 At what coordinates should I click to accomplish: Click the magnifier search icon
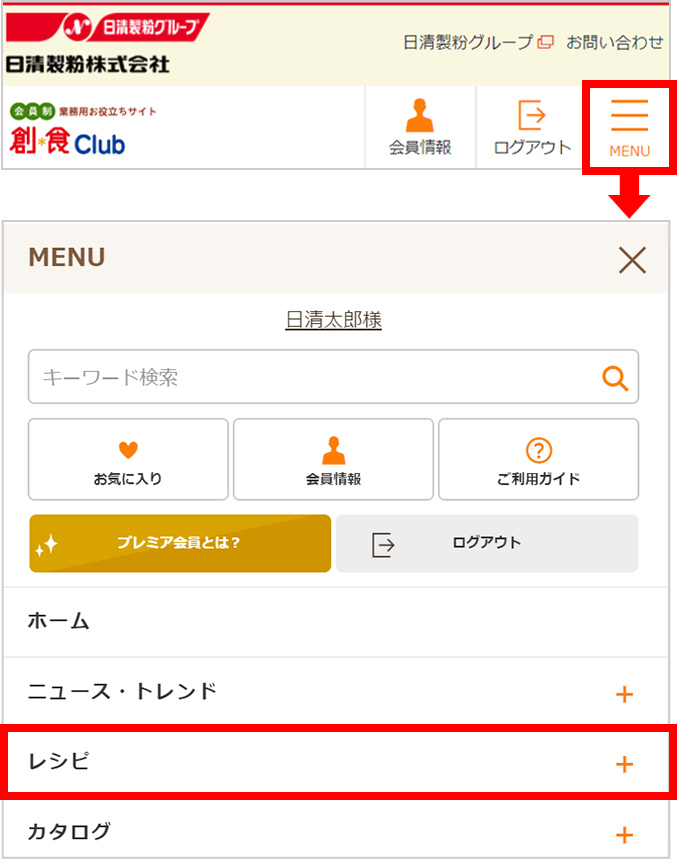[615, 377]
